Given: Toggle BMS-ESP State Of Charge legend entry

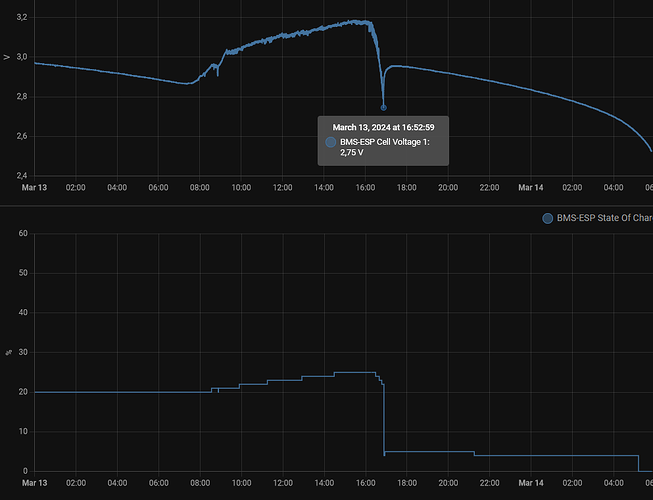Looking at the screenshot, I should click(x=598, y=218).
